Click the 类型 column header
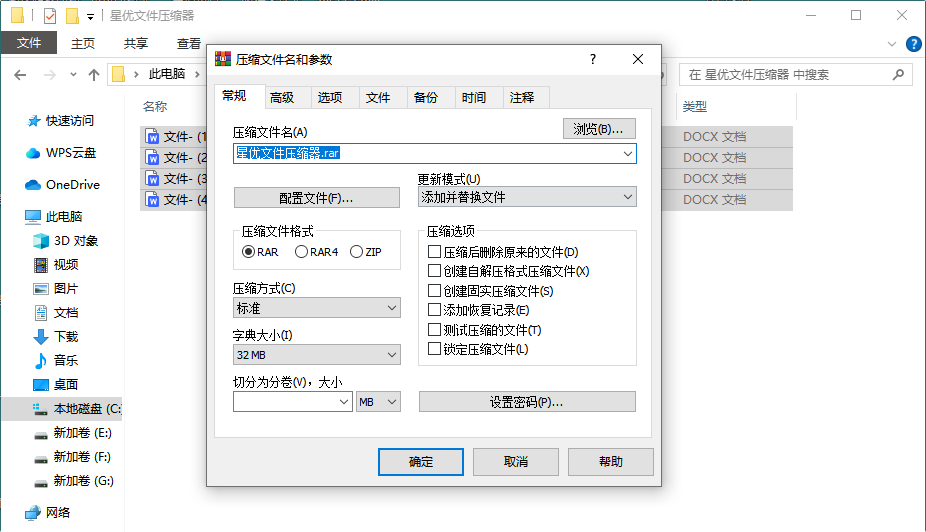926x532 pixels. click(x=694, y=107)
